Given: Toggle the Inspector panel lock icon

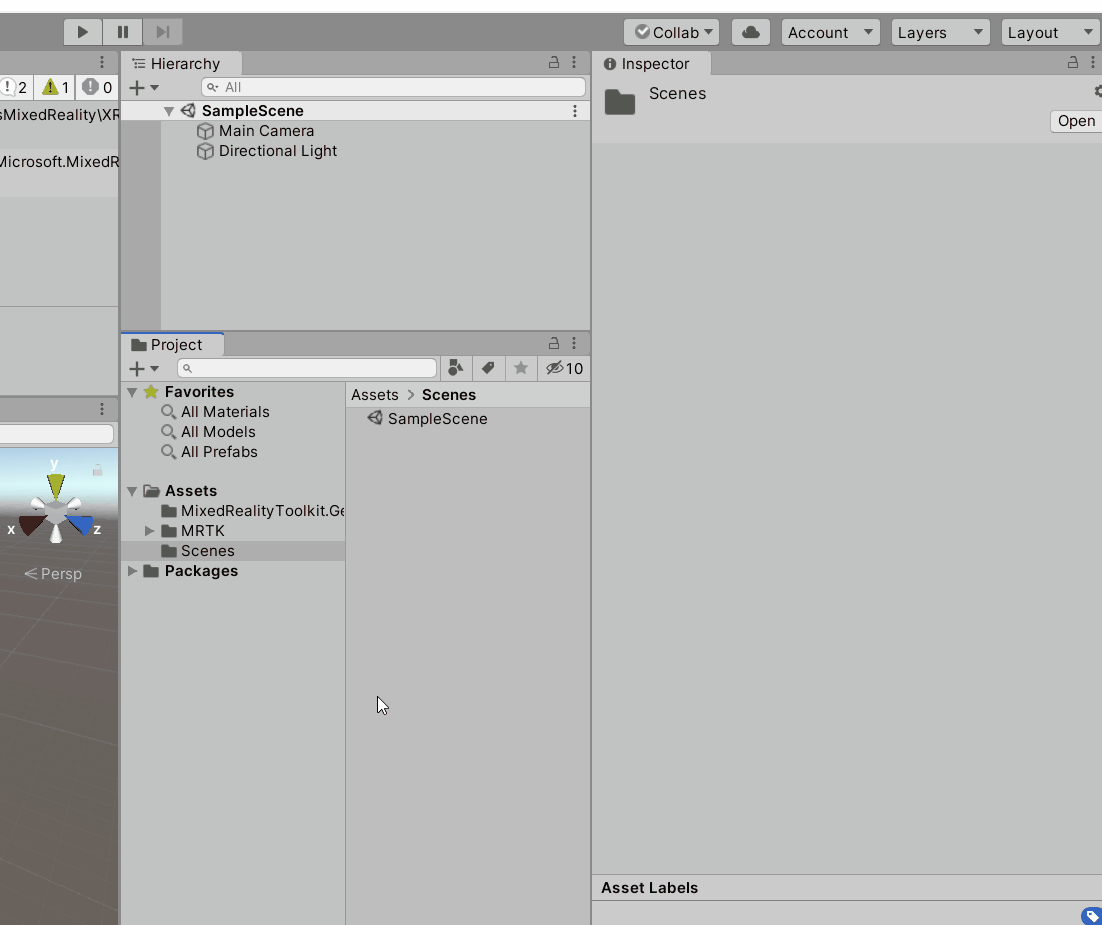Looking at the screenshot, I should coord(1072,63).
